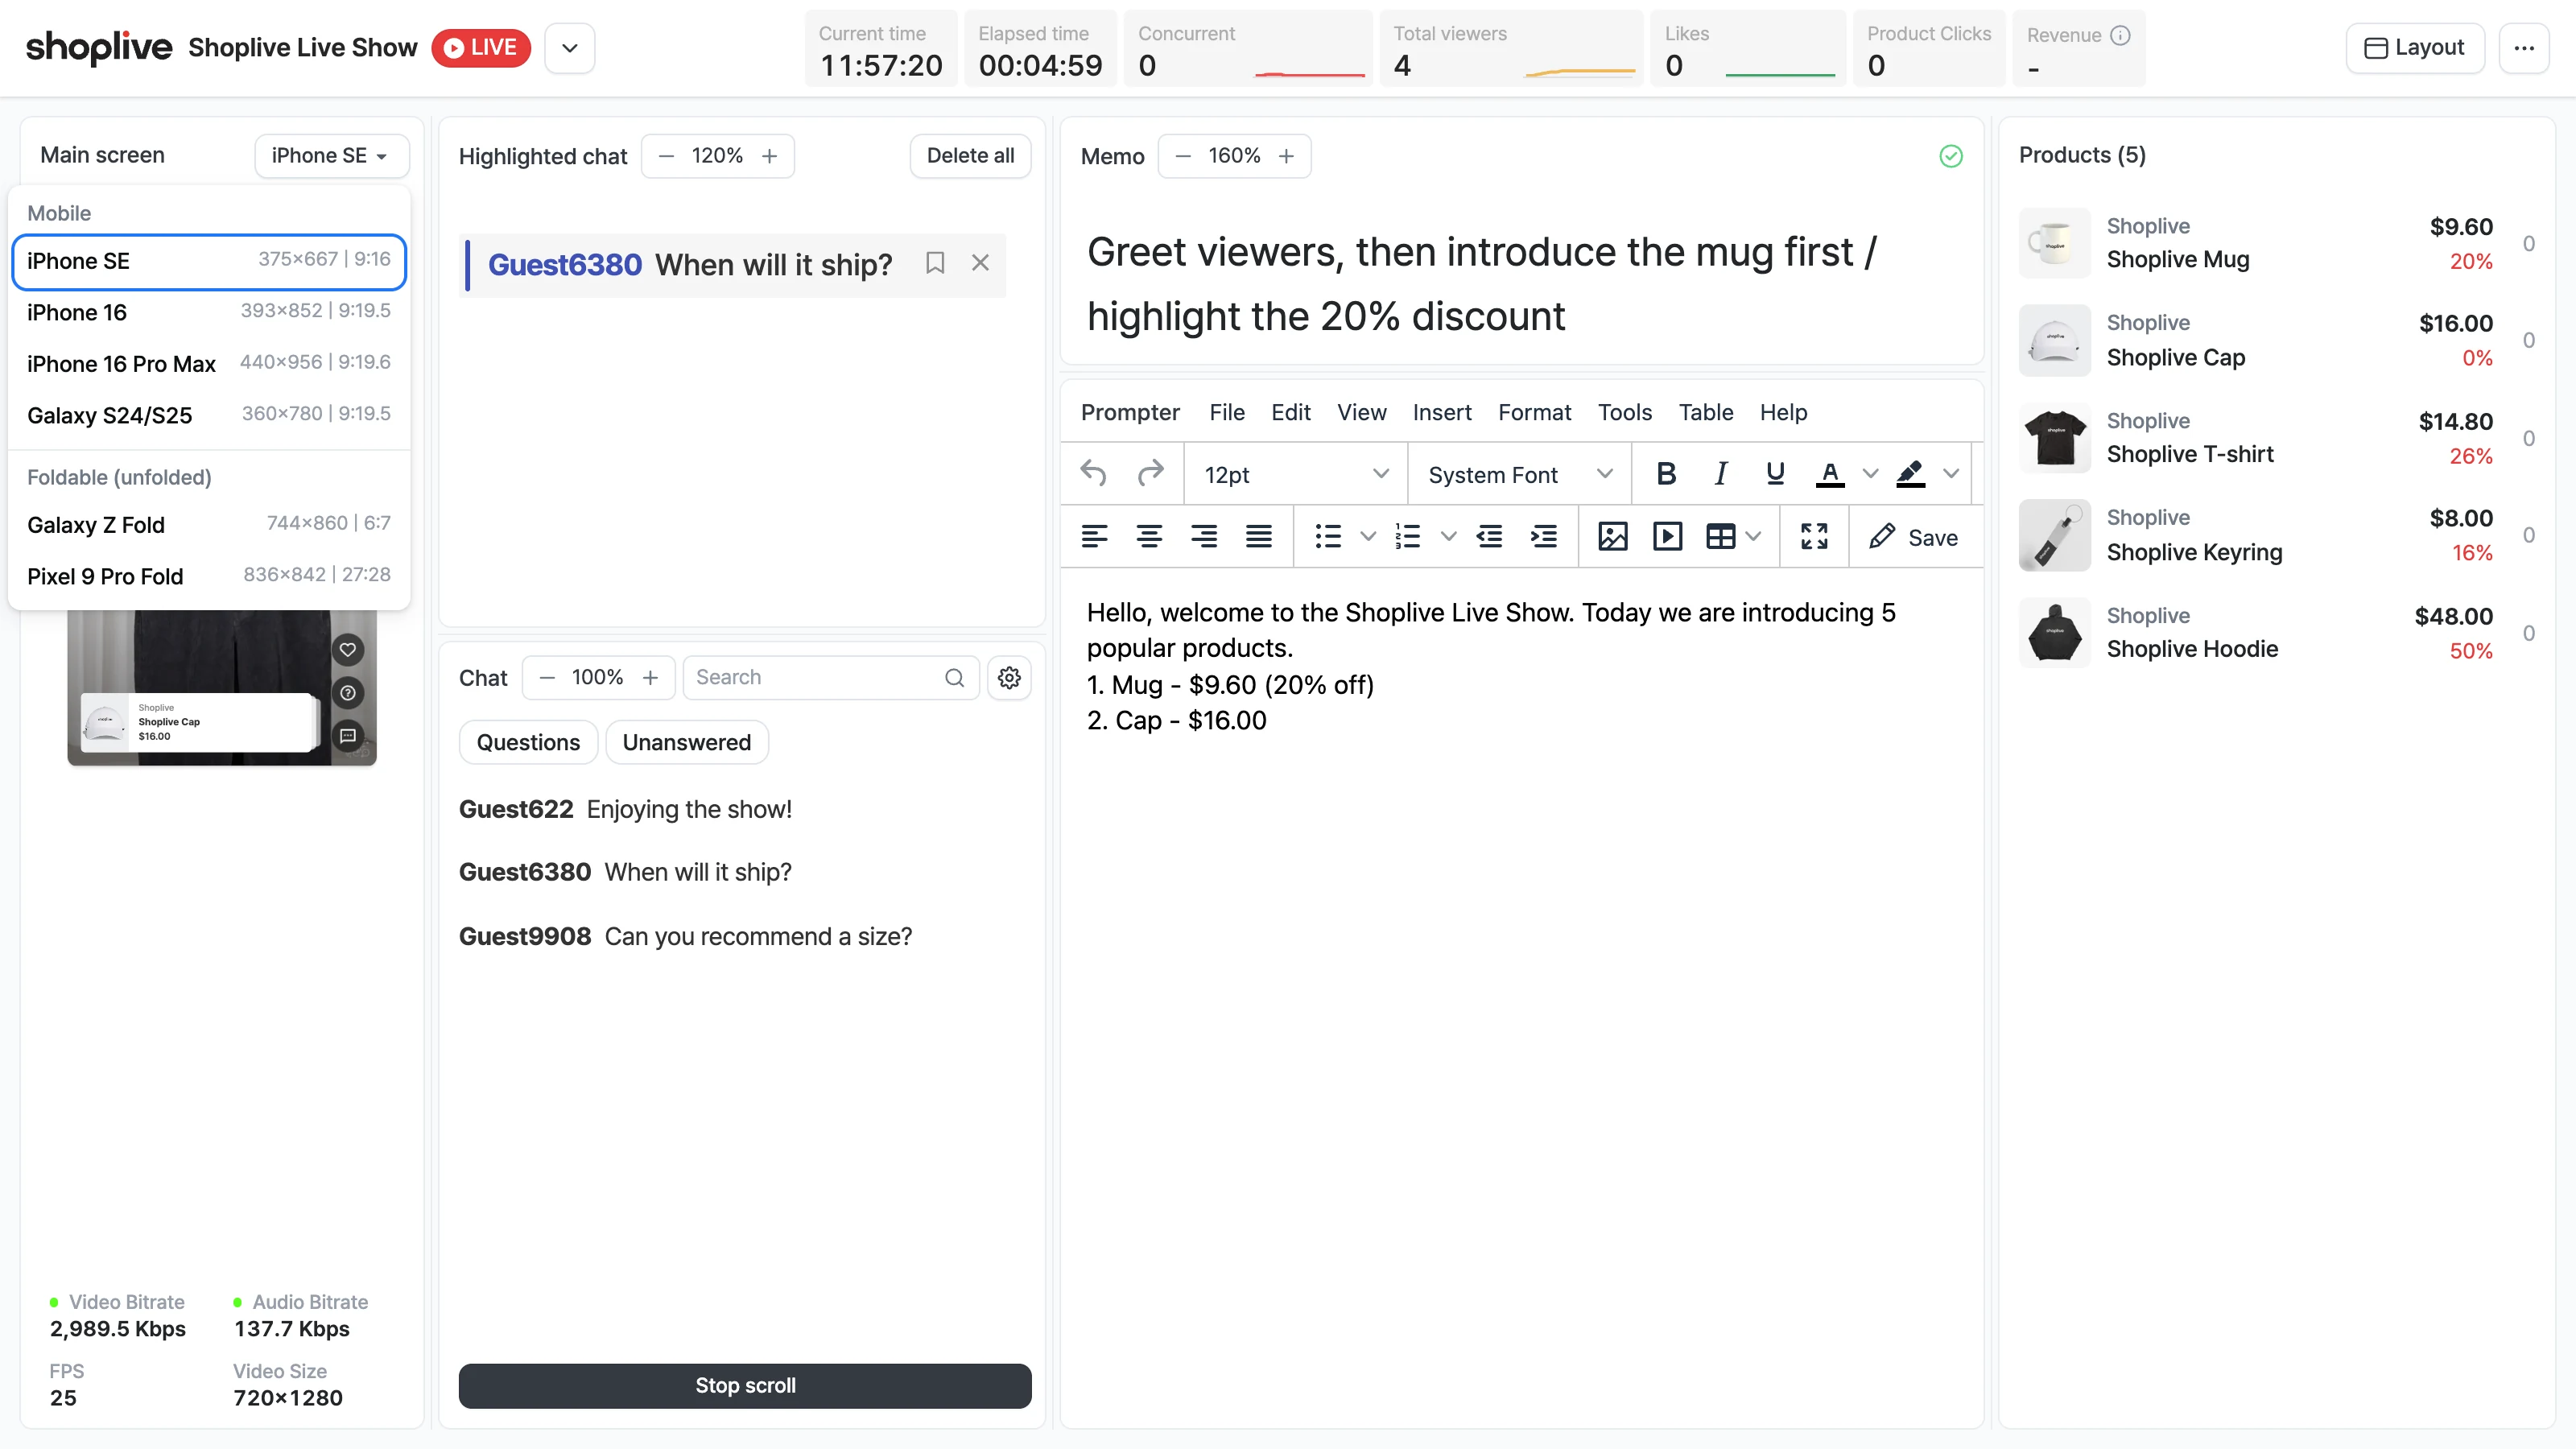Increase the text indent
2576x1449 pixels.
[x=1544, y=537]
